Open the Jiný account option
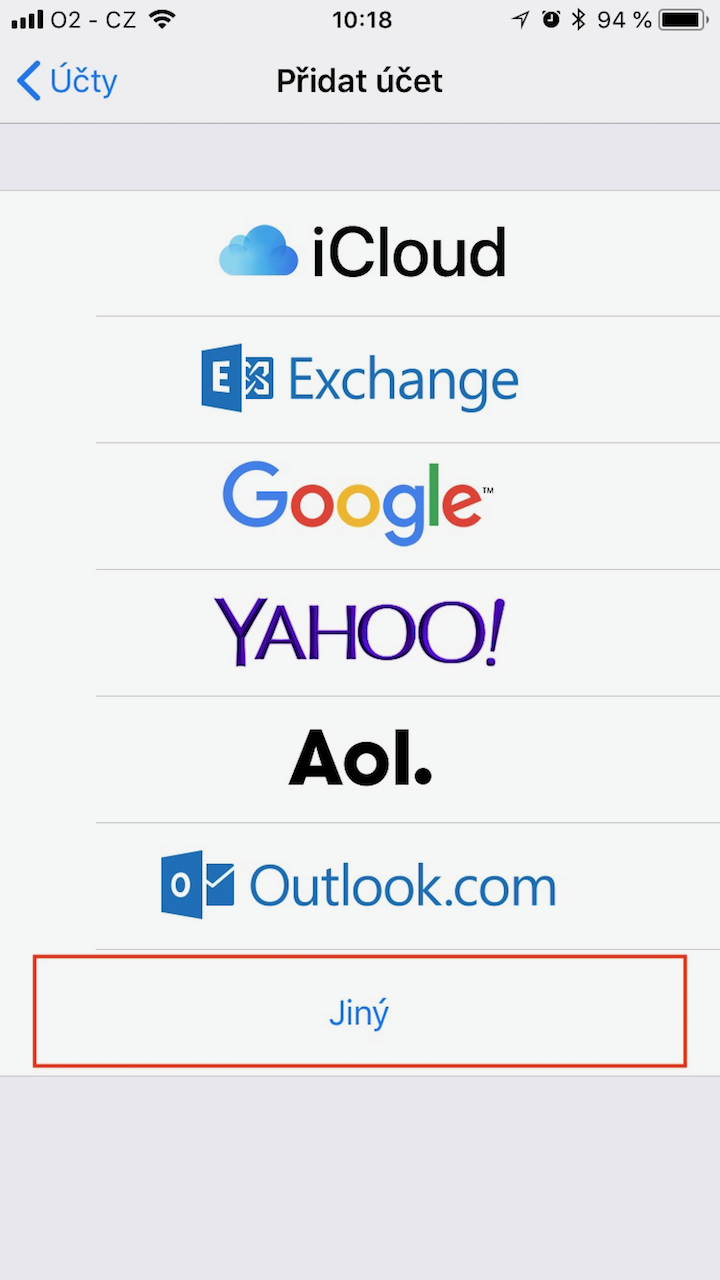This screenshot has height=1280, width=720. pyautogui.click(x=360, y=1012)
